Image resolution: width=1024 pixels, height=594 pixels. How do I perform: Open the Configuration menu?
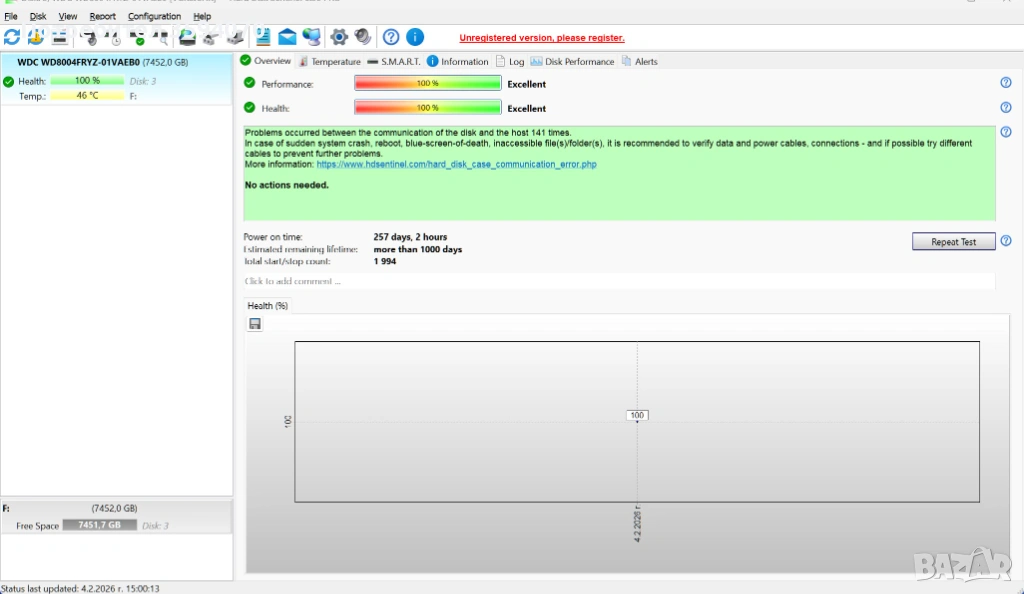[x=154, y=16]
